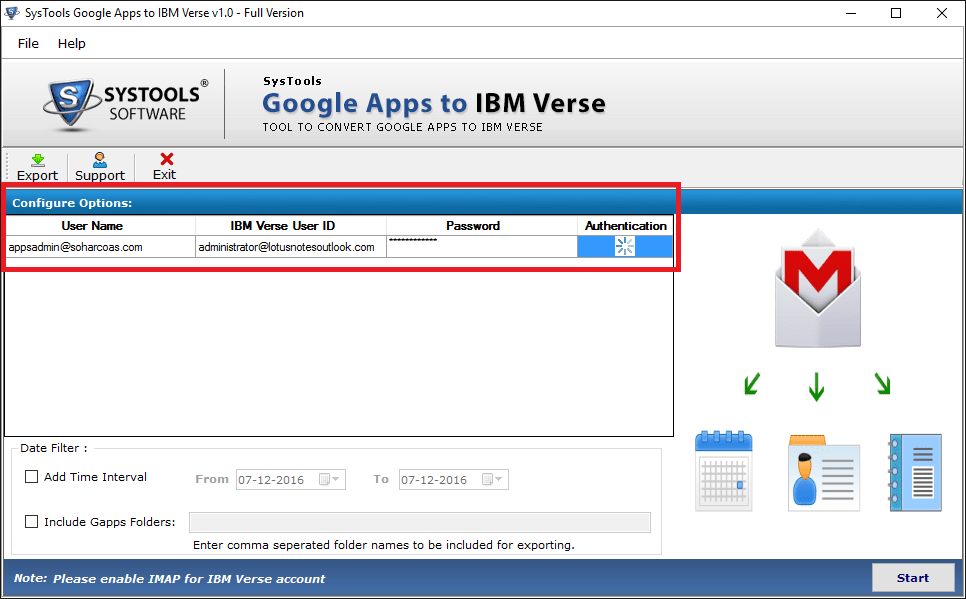Select the password field in the table
966x599 pixels.
click(482, 247)
